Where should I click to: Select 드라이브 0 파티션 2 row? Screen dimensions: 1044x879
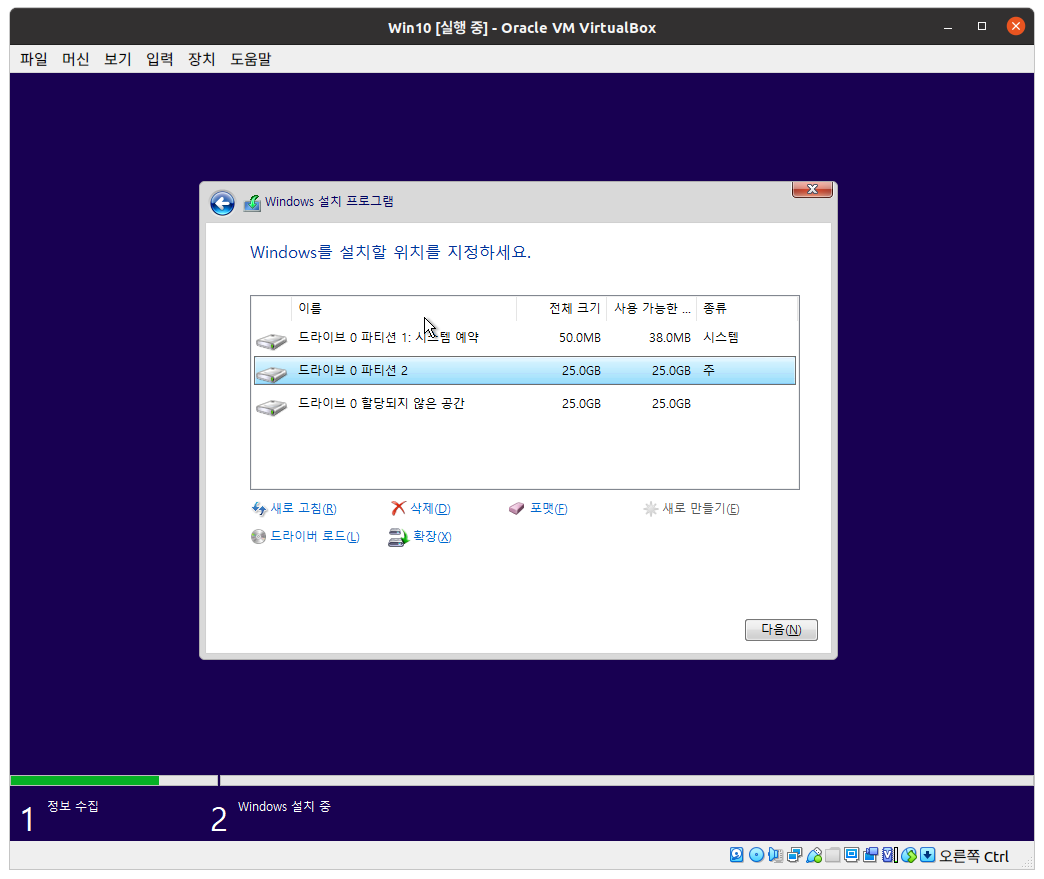(525, 370)
